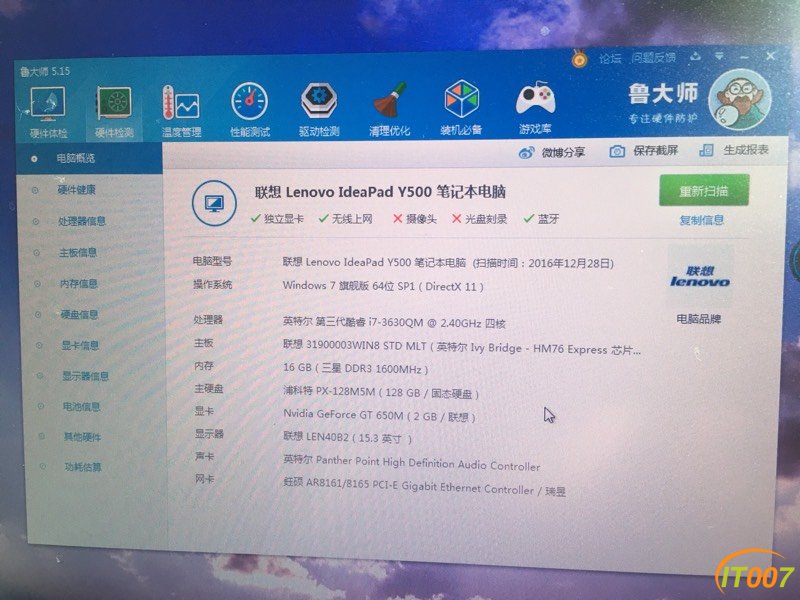Click the i7-3630QM processor text
The height and width of the screenshot is (600, 800).
click(394, 322)
